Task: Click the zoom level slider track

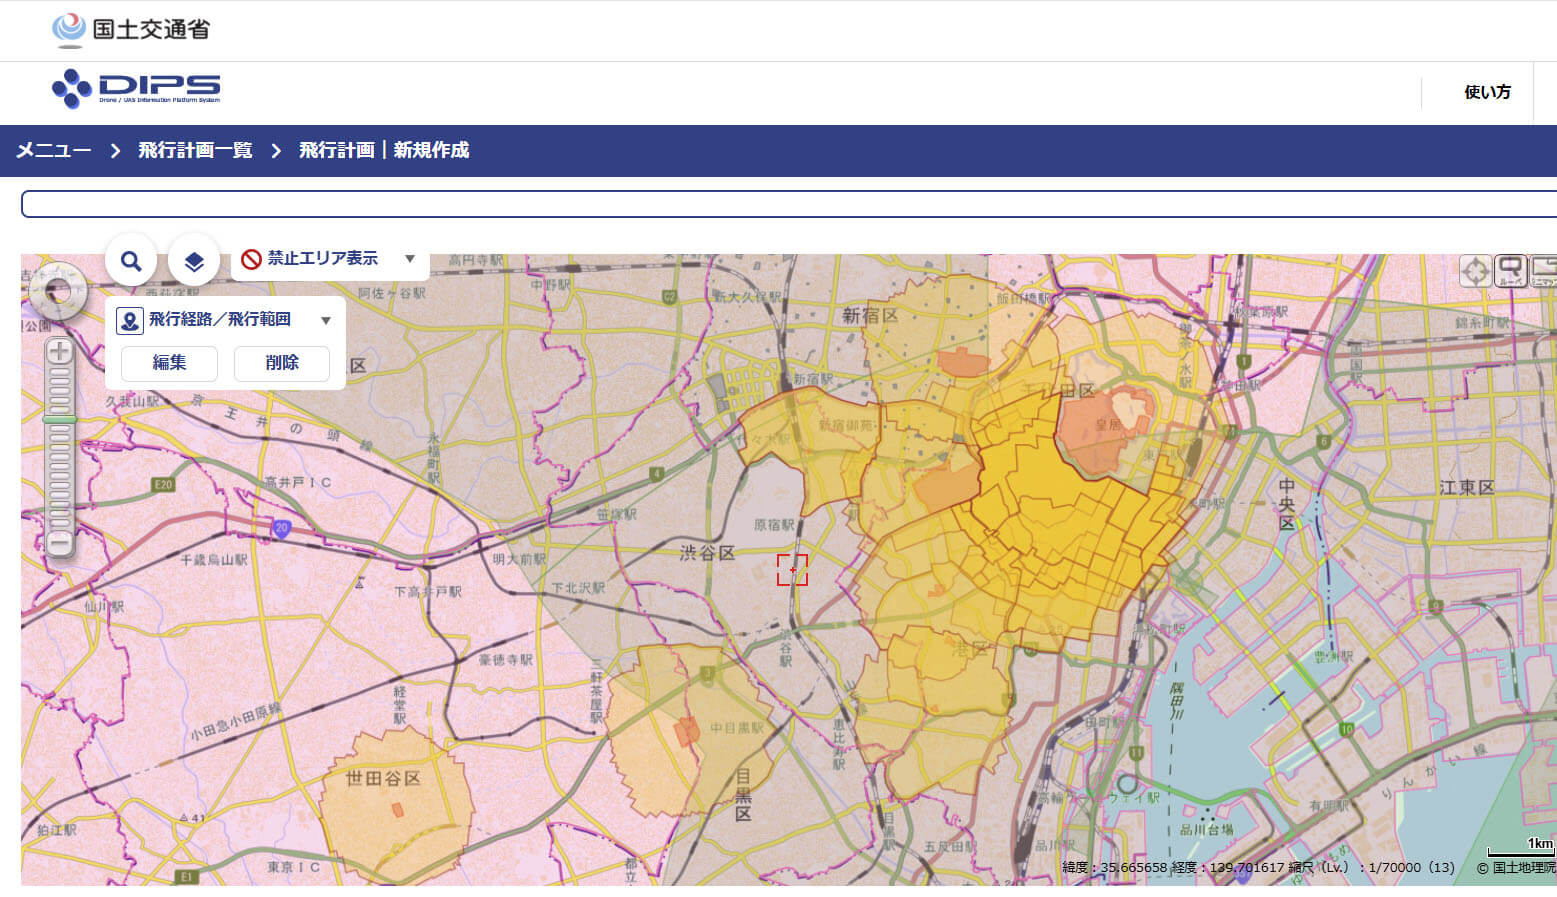Action: tap(60, 447)
